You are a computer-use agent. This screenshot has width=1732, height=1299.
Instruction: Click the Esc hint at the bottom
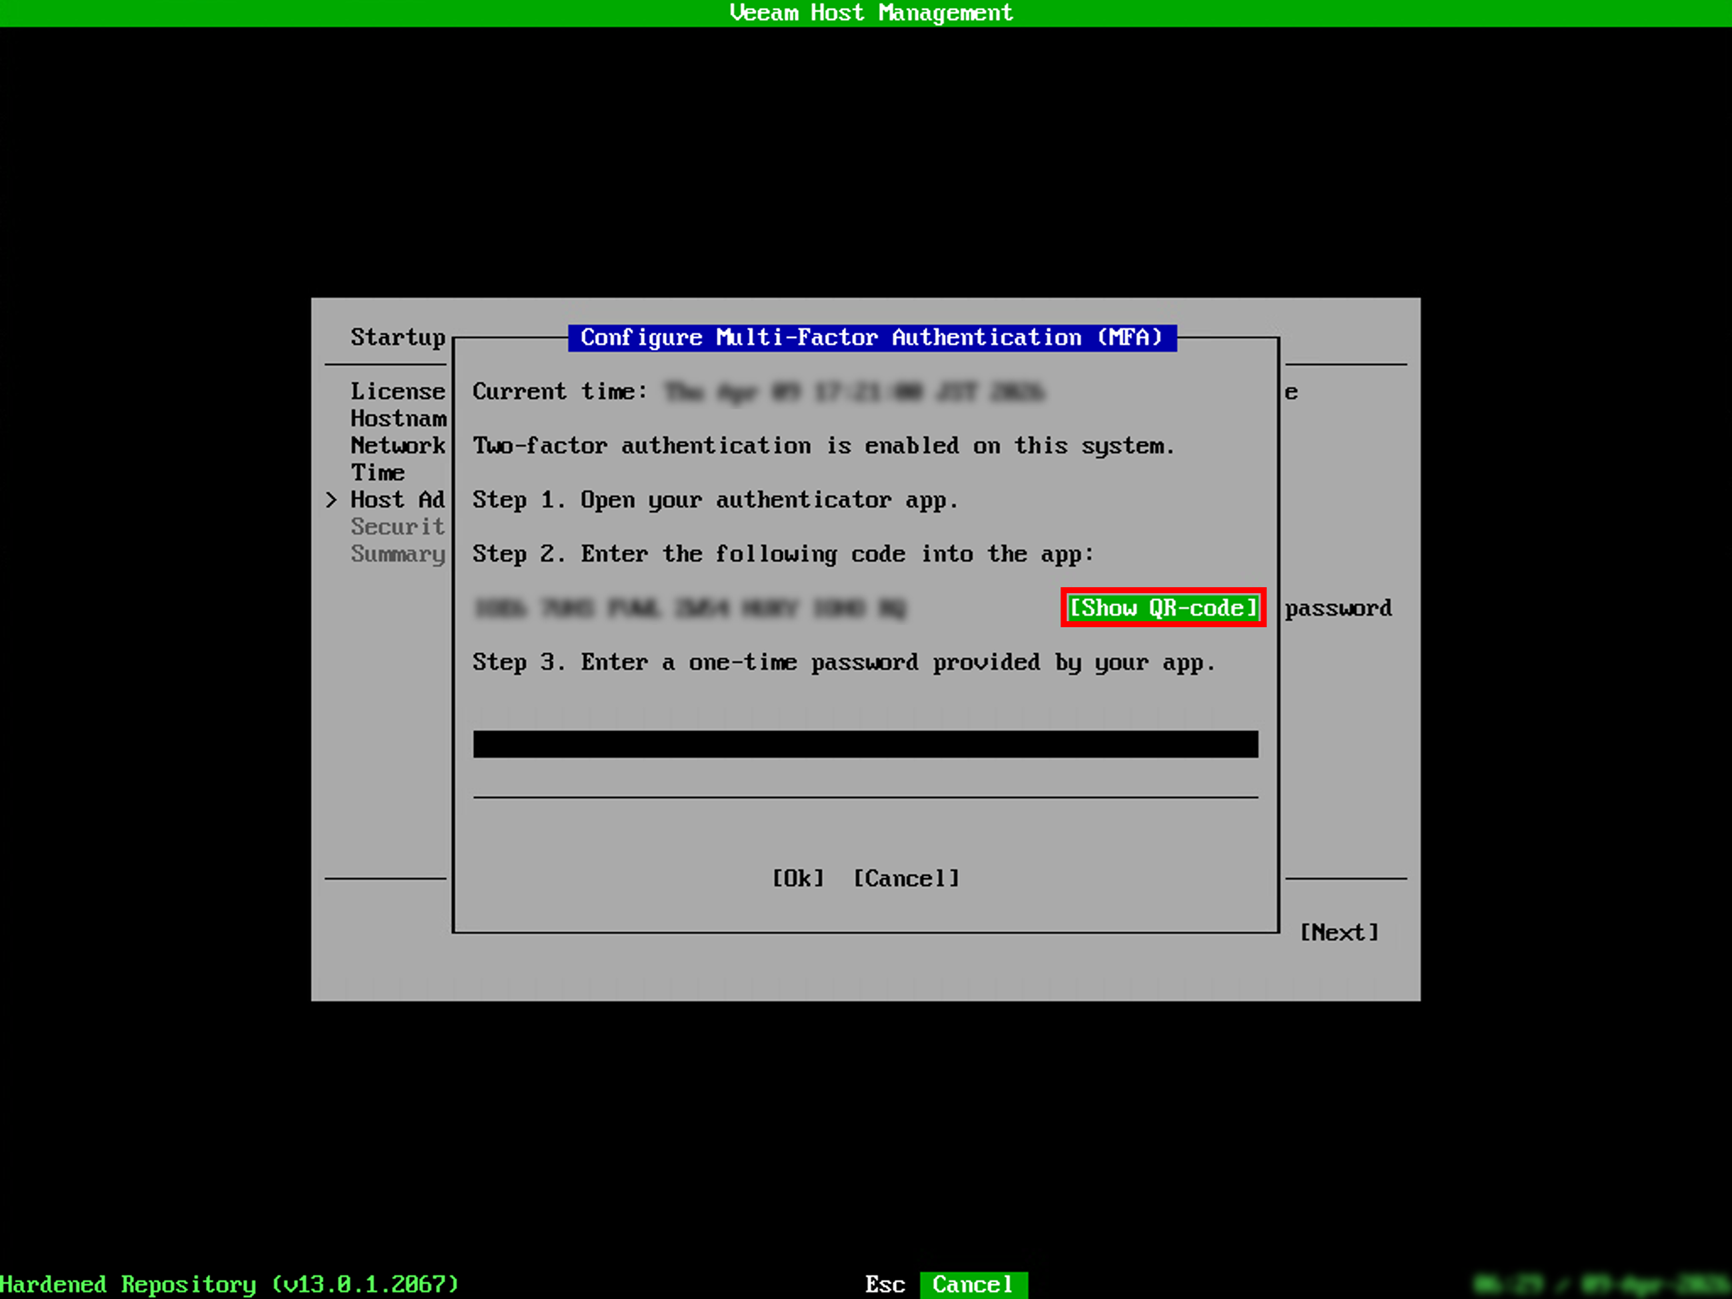point(884,1284)
